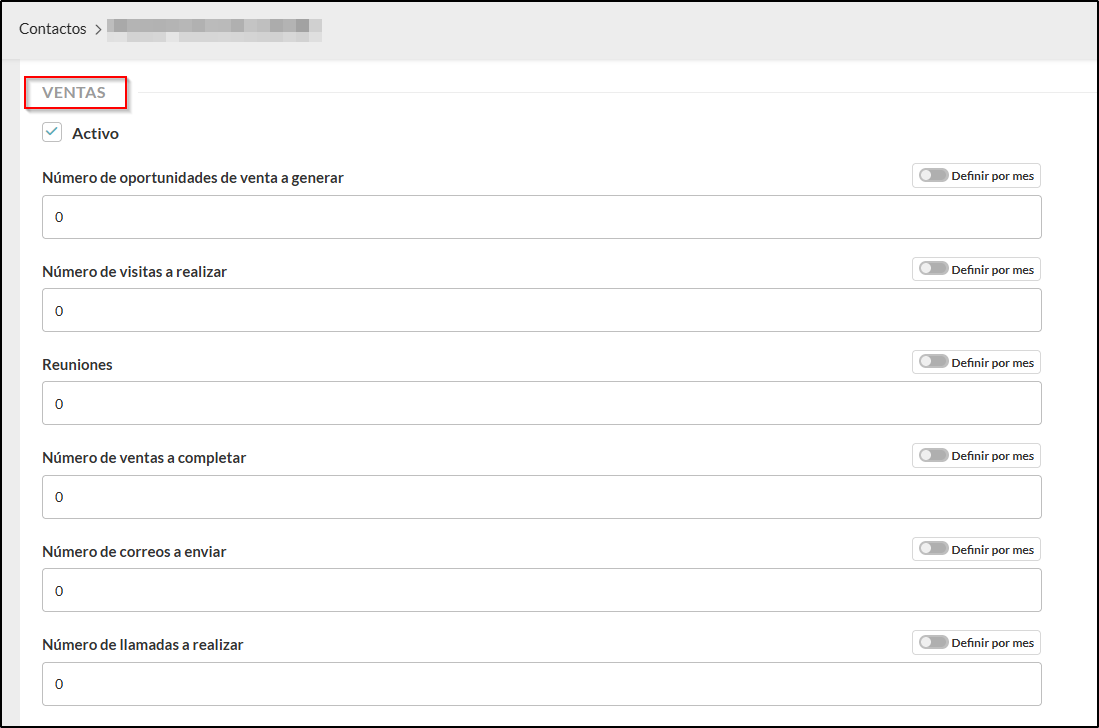Click the breadcrumb chevron separator after Contactos
This screenshot has height=728, width=1099.
(98, 30)
